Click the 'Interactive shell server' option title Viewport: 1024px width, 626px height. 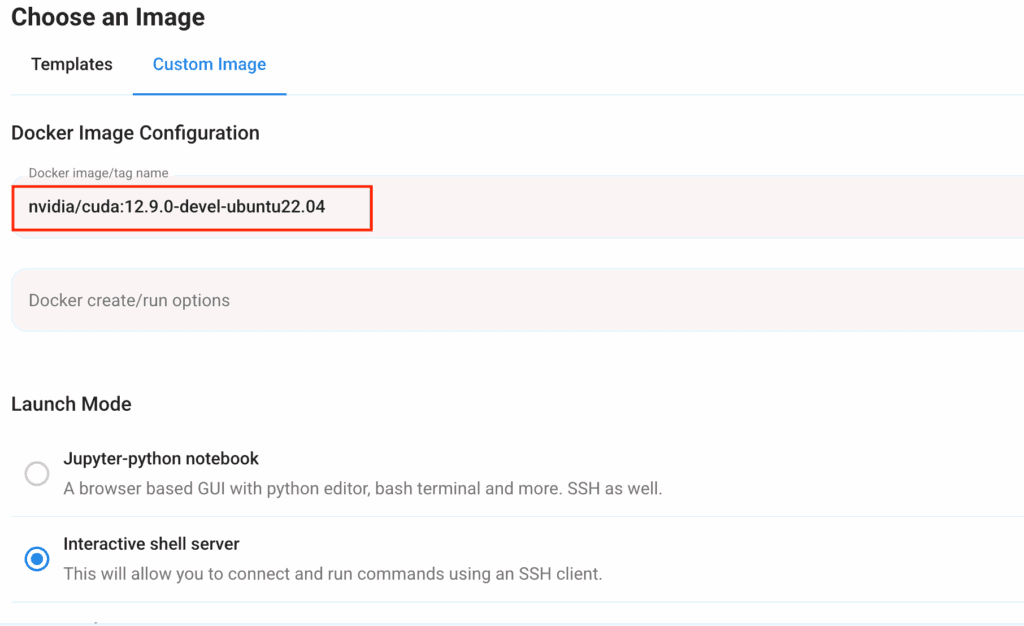tap(151, 544)
